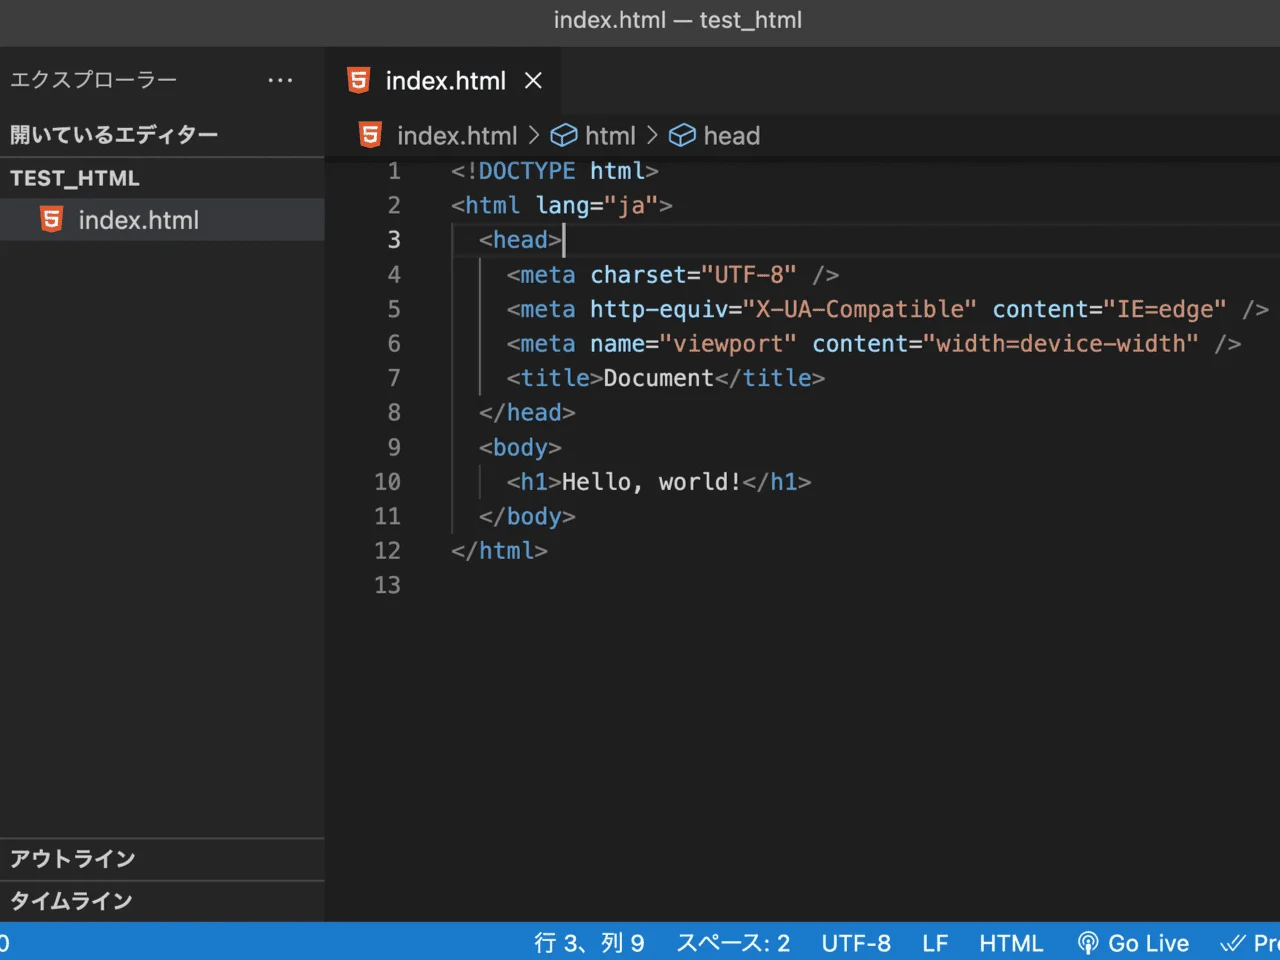Expand the 開いているエディター section
This screenshot has height=960, width=1280.
[162, 135]
